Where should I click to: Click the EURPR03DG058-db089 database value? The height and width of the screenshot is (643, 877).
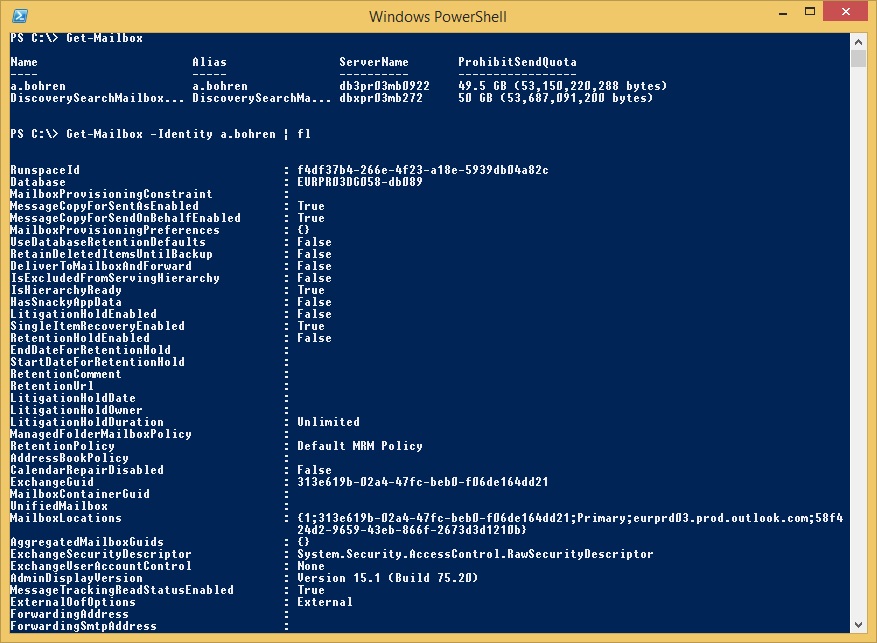tap(360, 182)
